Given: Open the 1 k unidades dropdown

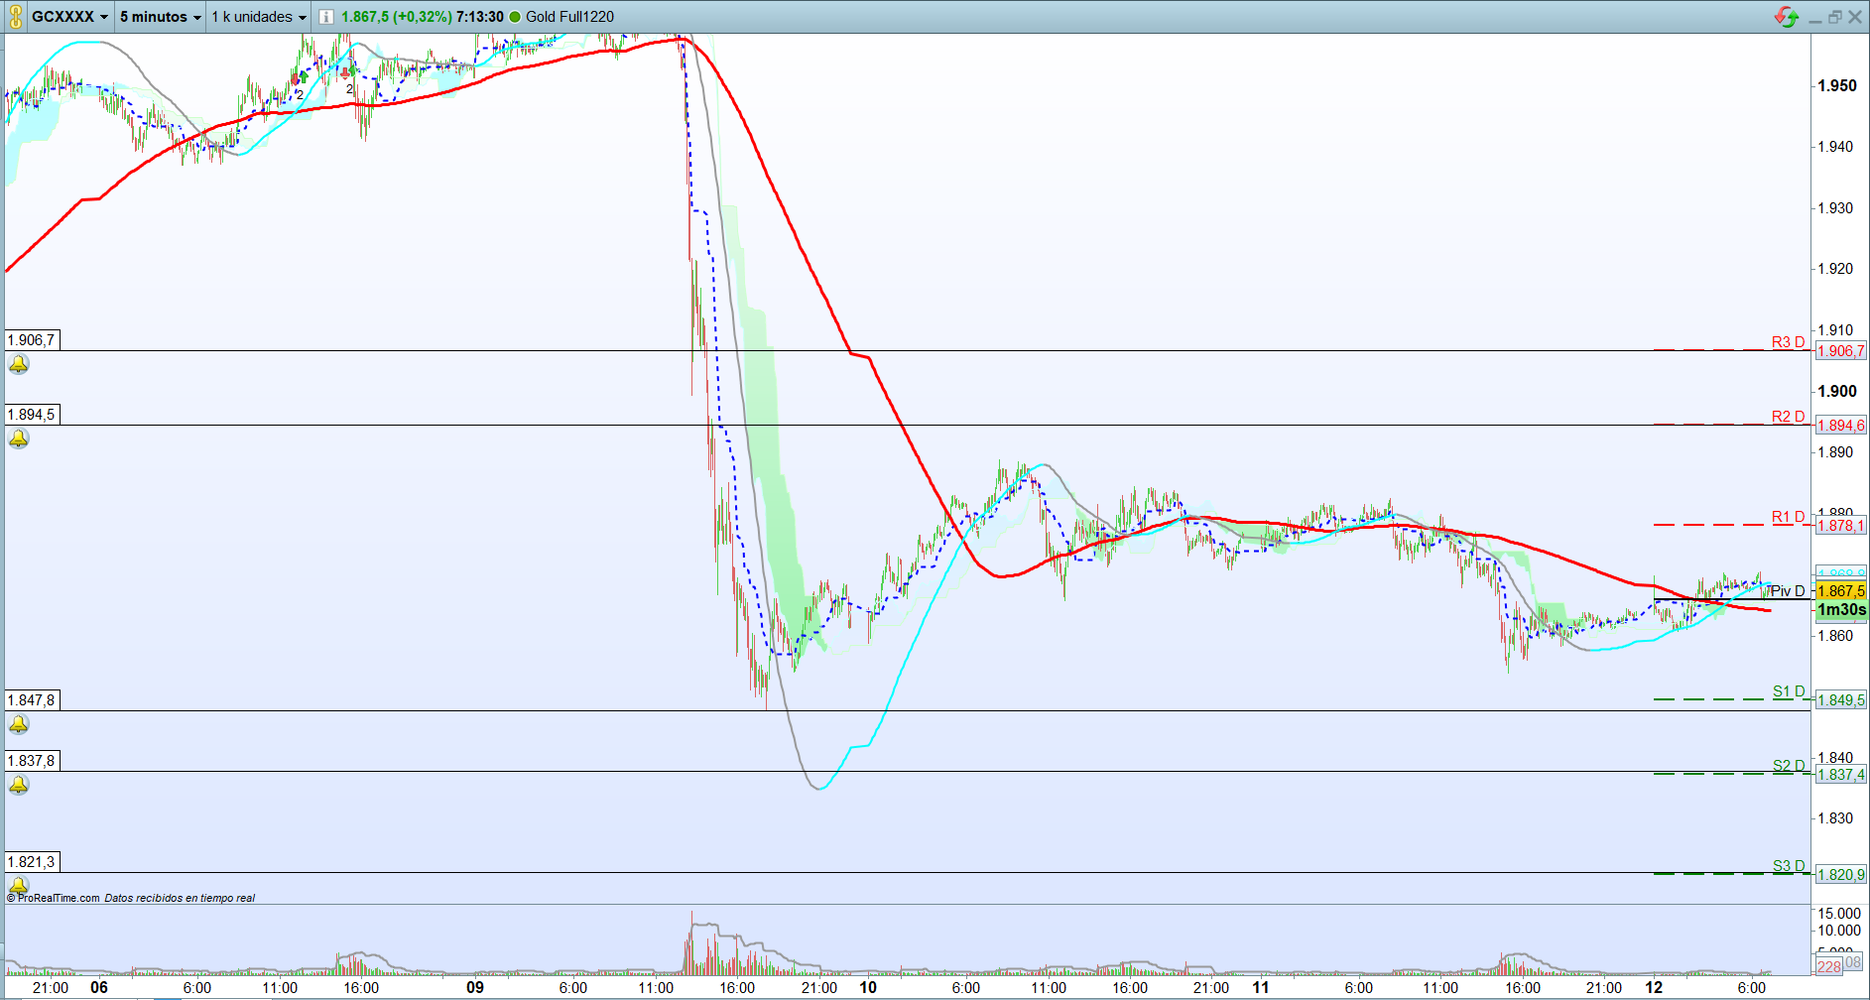Looking at the screenshot, I should [x=258, y=17].
